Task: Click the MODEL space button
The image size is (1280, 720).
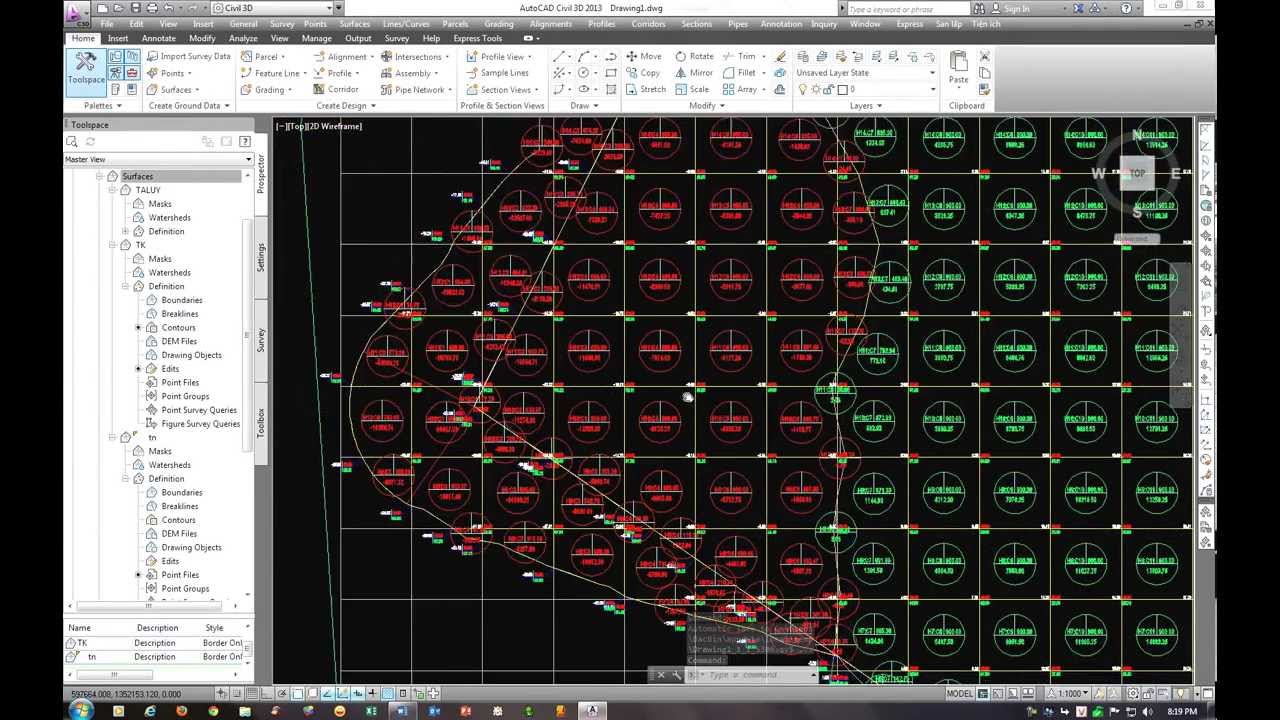Action: [959, 694]
